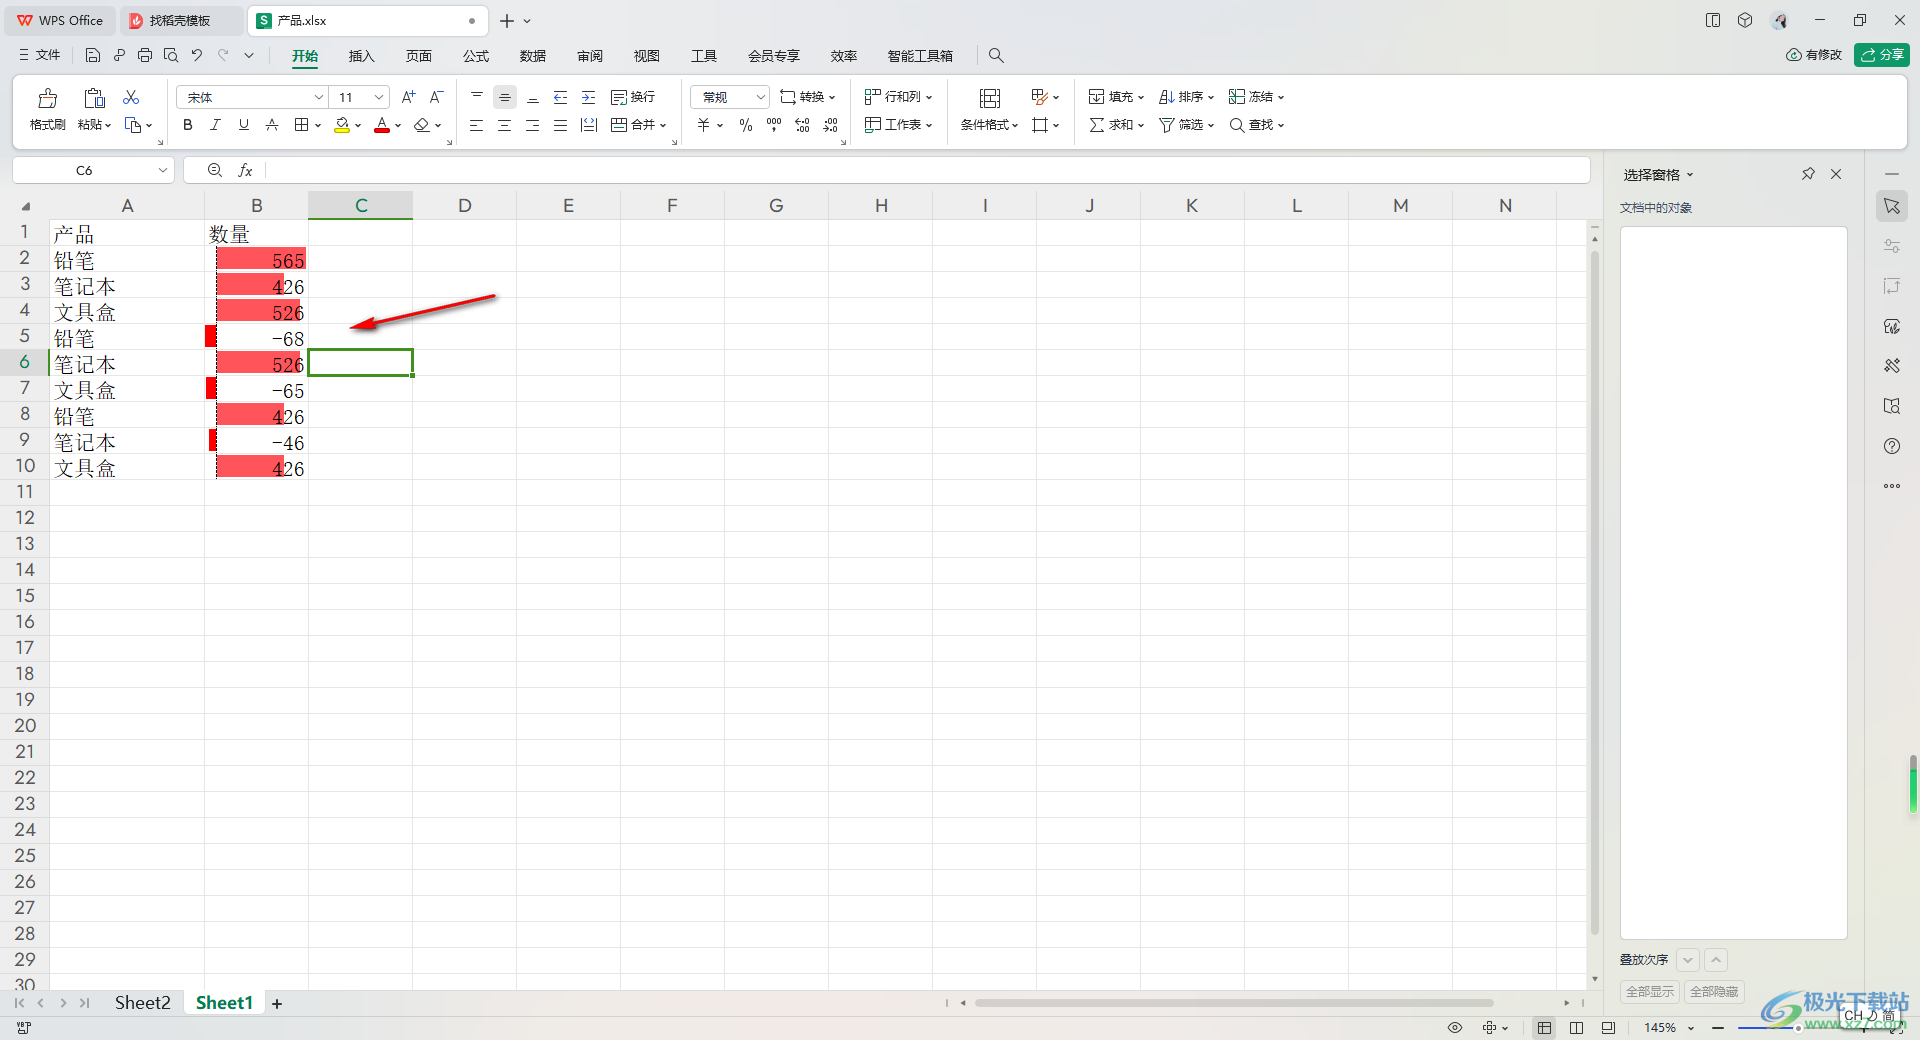The width and height of the screenshot is (1920, 1040).
Task: Click the Conditional Formatting (条件格式) icon
Action: click(x=990, y=98)
